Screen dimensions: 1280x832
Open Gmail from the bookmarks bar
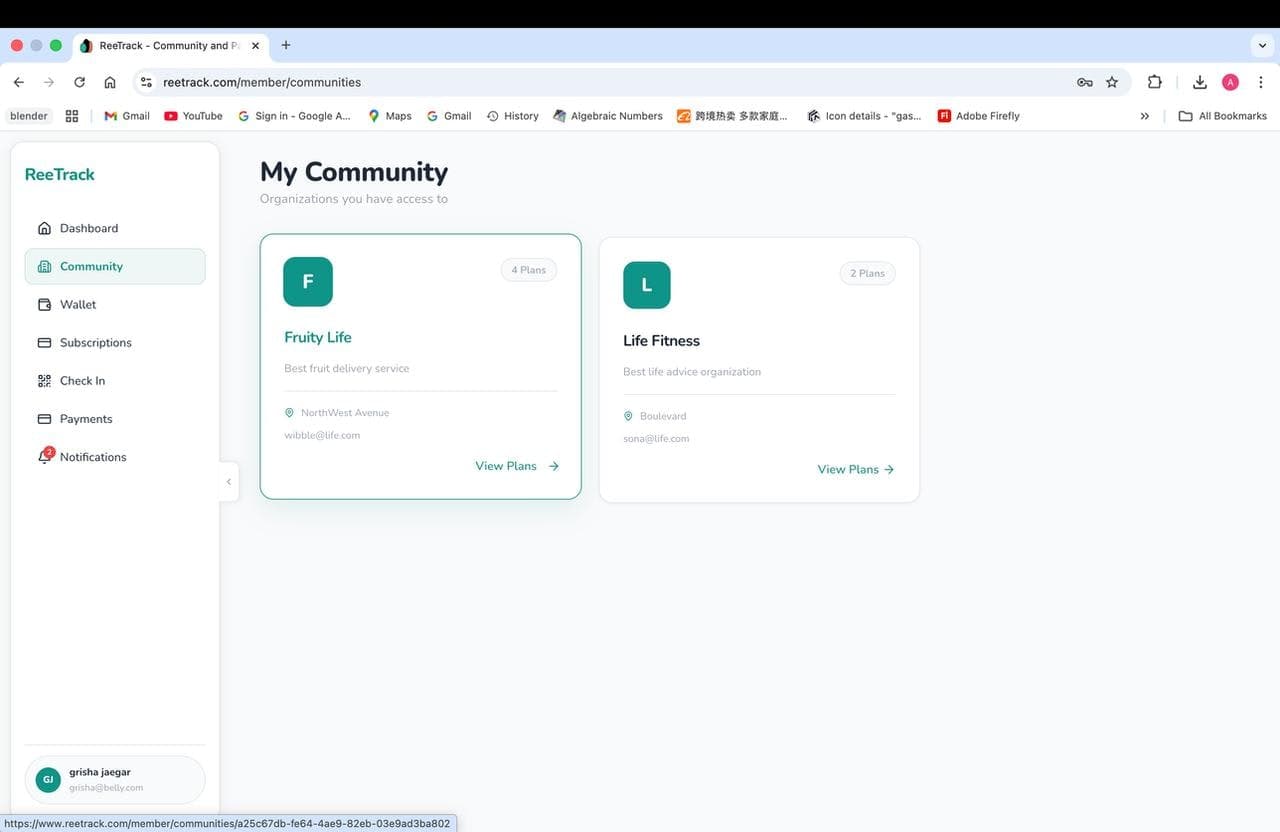[x=126, y=115]
